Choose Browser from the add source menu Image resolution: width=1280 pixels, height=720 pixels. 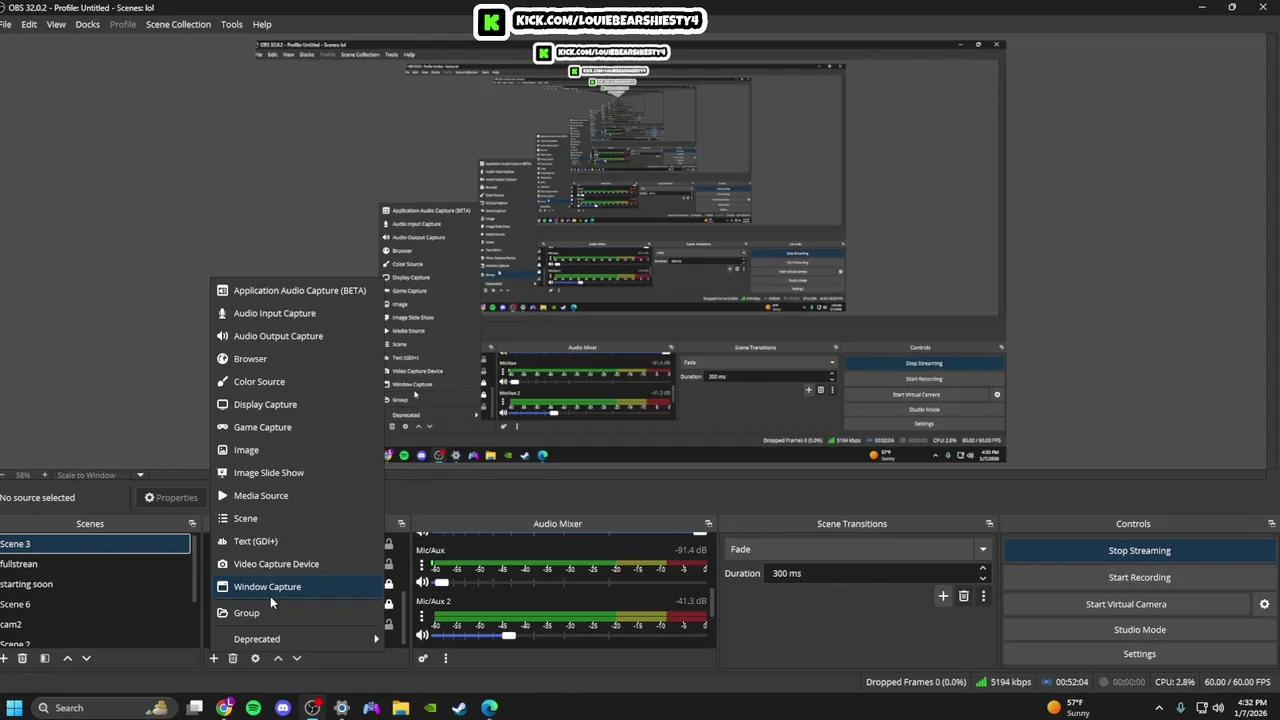(298, 359)
